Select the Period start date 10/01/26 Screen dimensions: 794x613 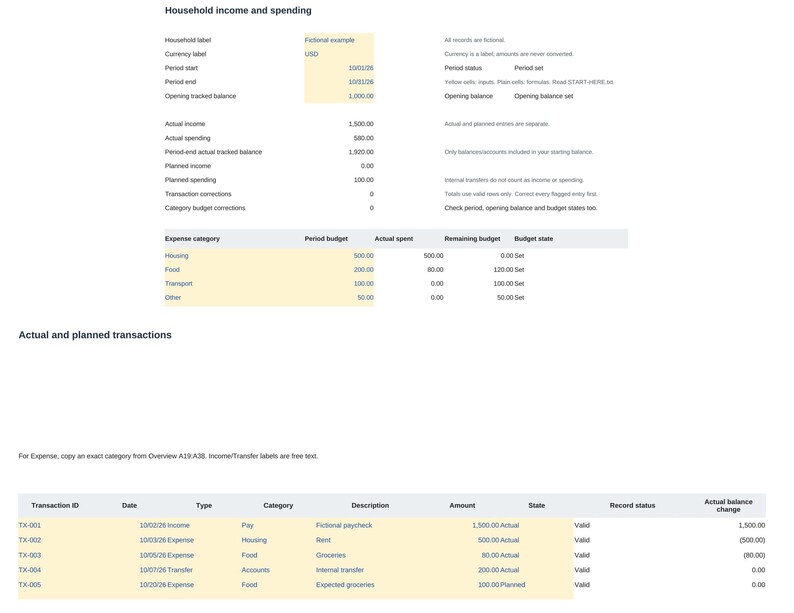(339, 68)
